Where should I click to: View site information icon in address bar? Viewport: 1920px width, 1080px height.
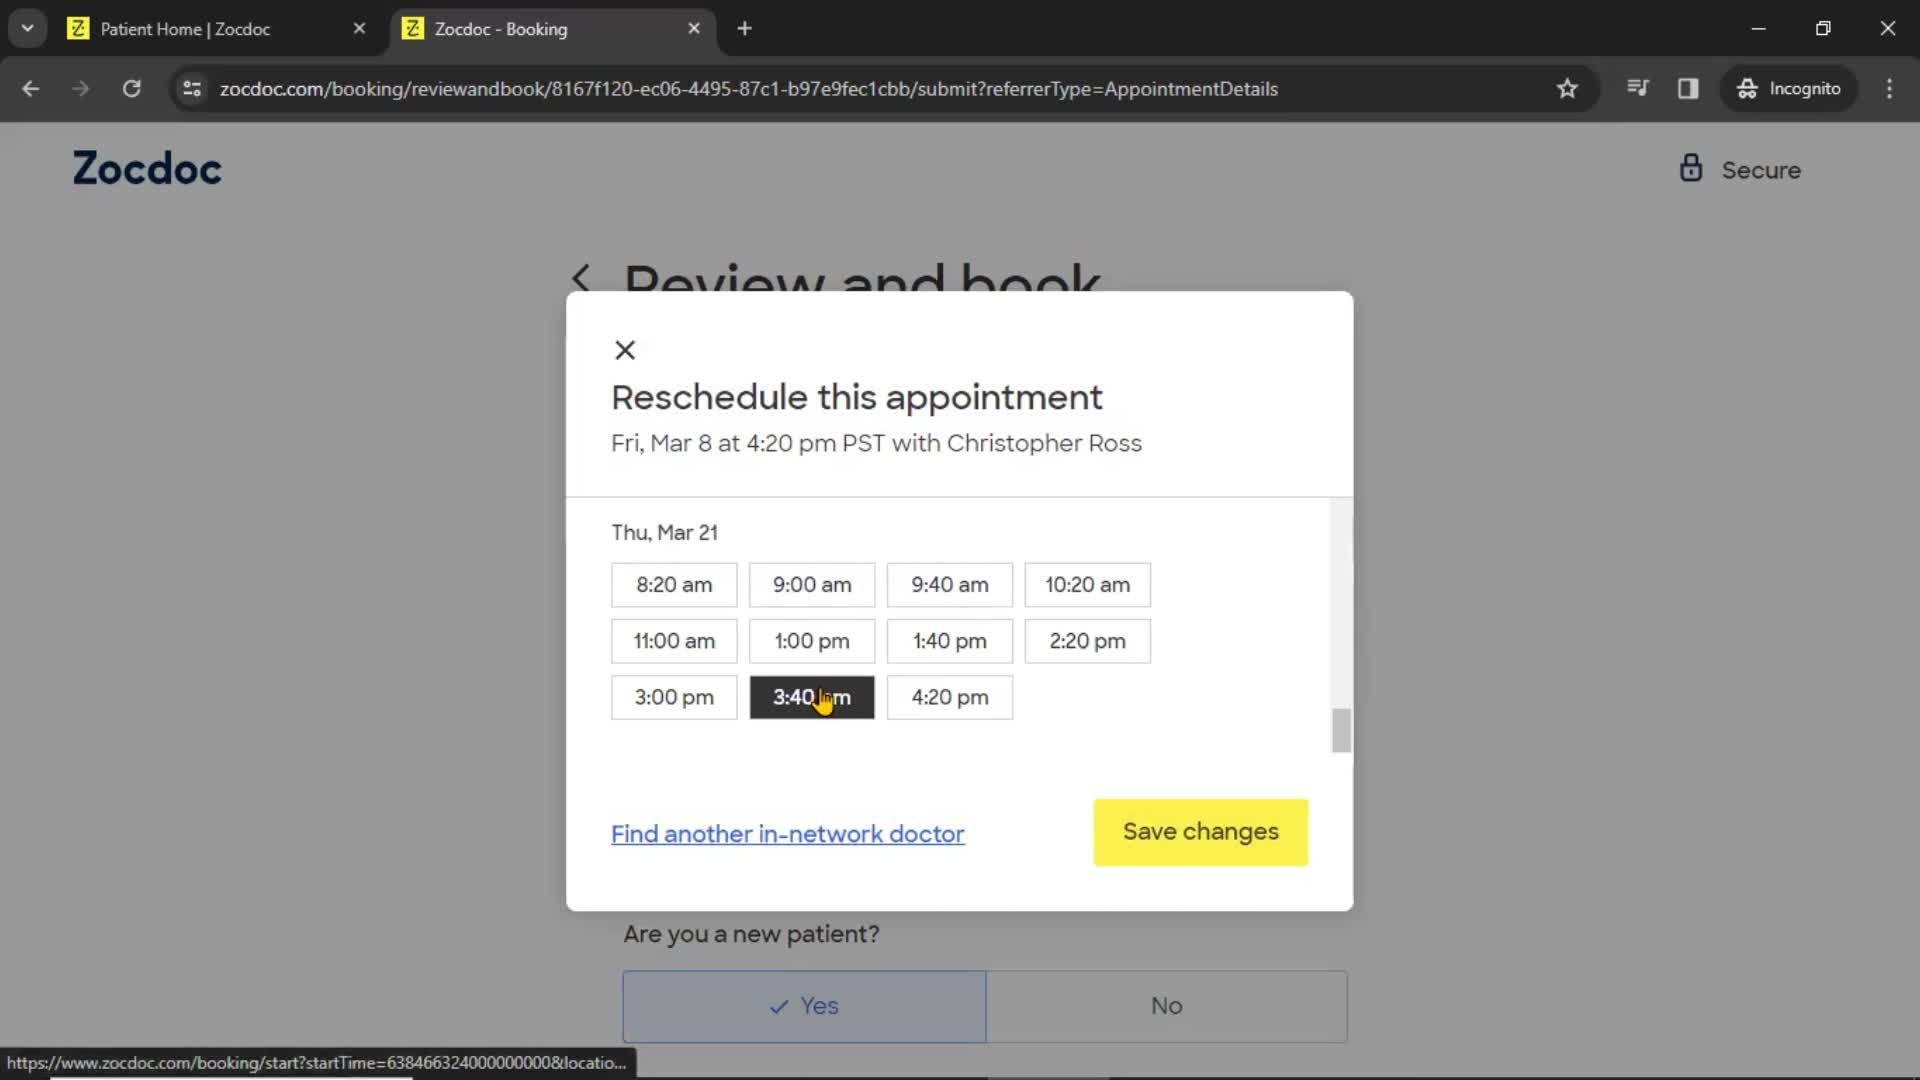click(192, 89)
